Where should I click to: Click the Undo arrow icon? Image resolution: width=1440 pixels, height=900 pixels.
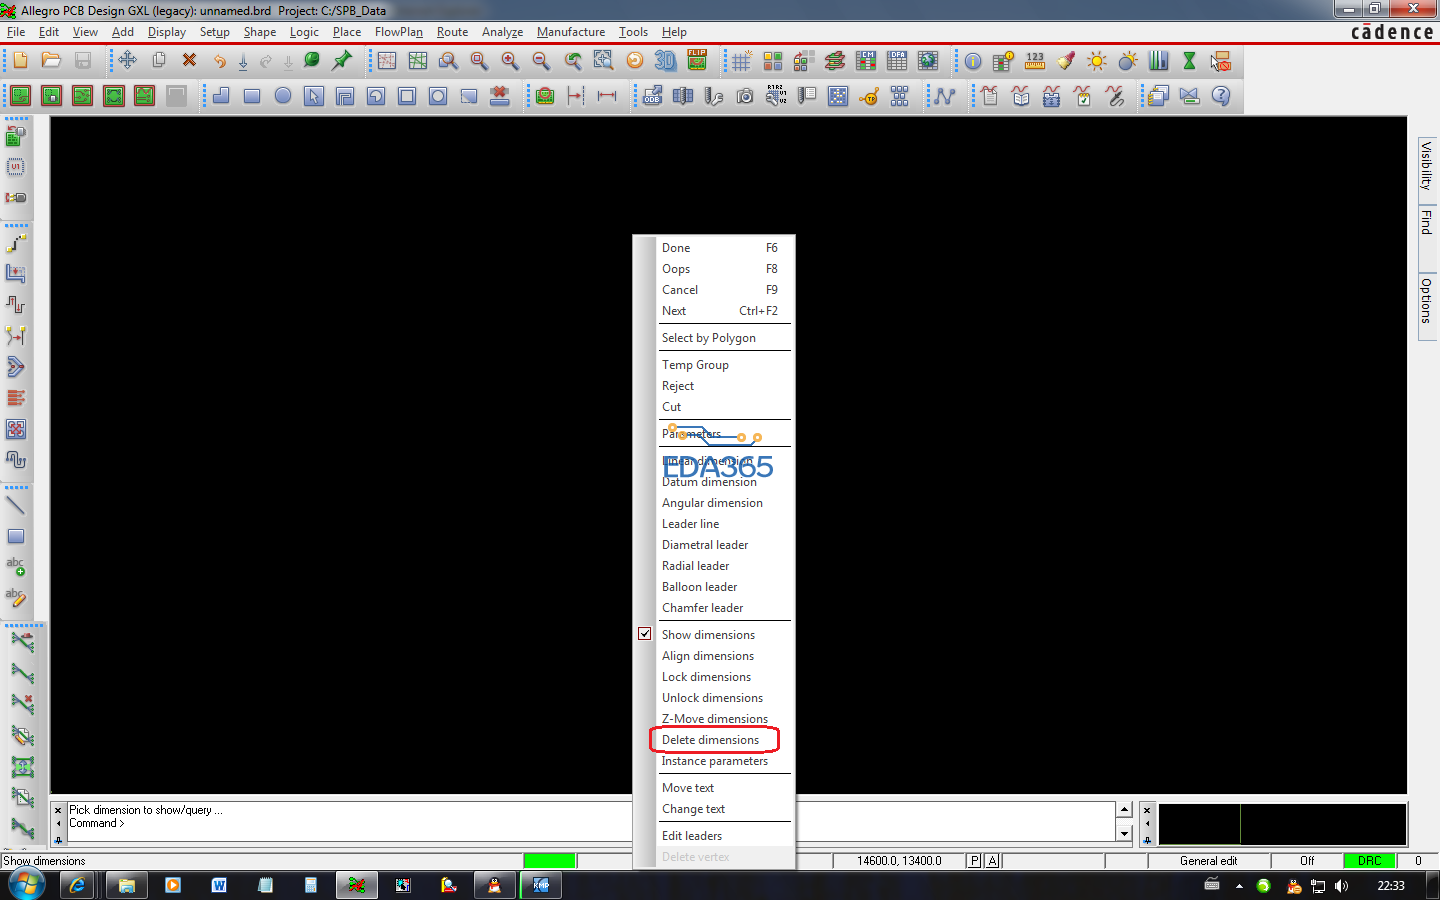pyautogui.click(x=220, y=61)
